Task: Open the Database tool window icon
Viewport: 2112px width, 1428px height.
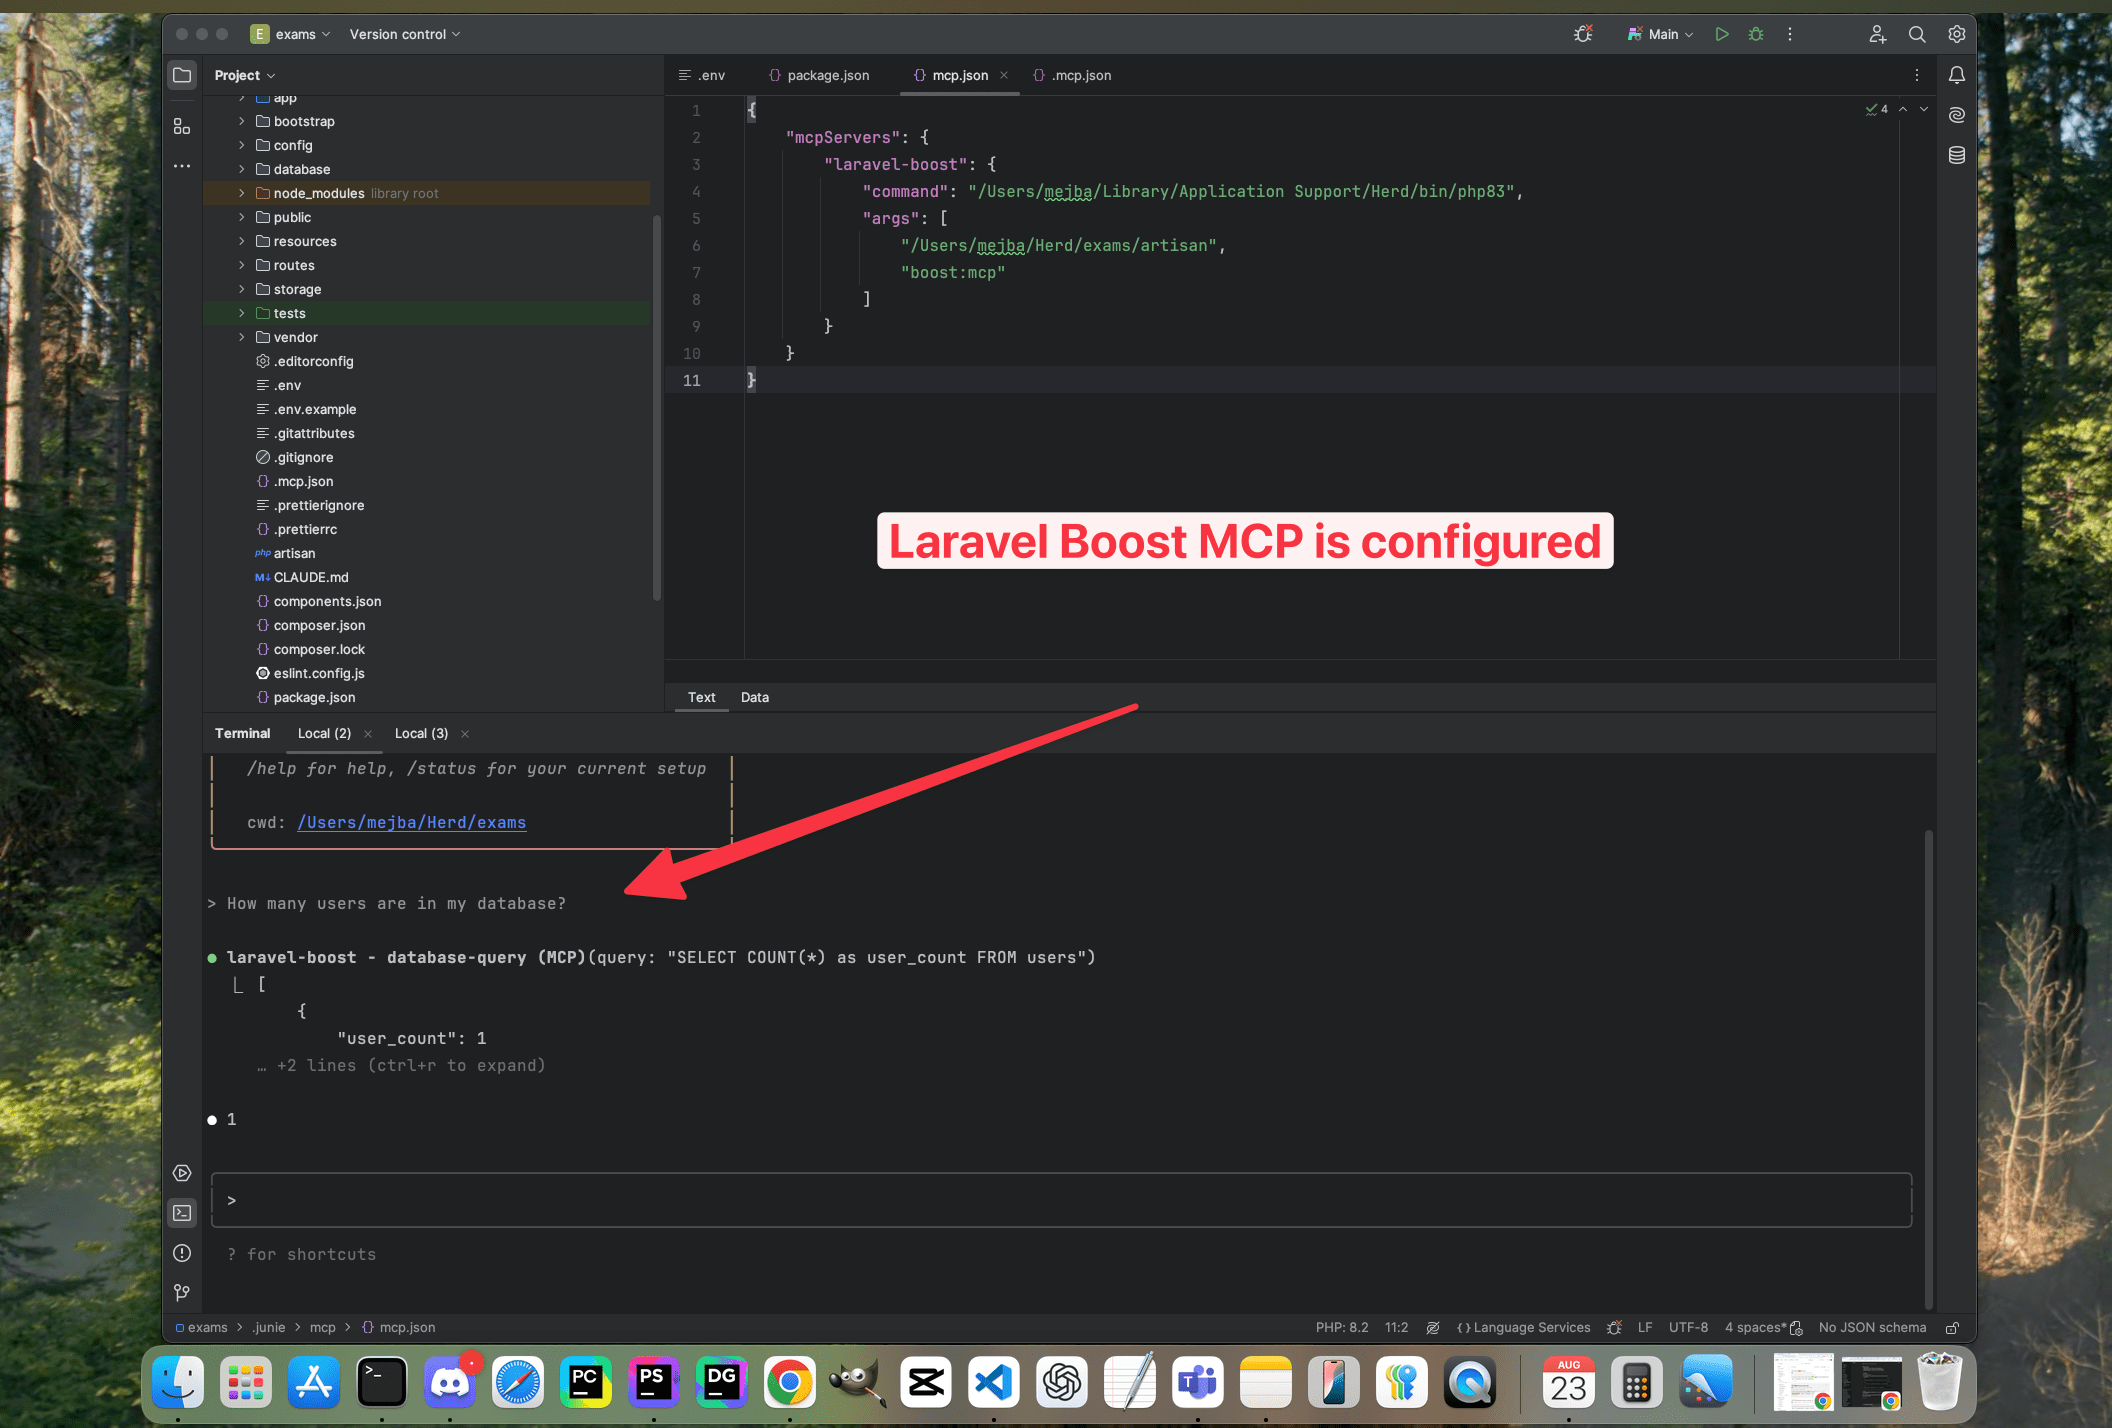Action: pos(1957,155)
